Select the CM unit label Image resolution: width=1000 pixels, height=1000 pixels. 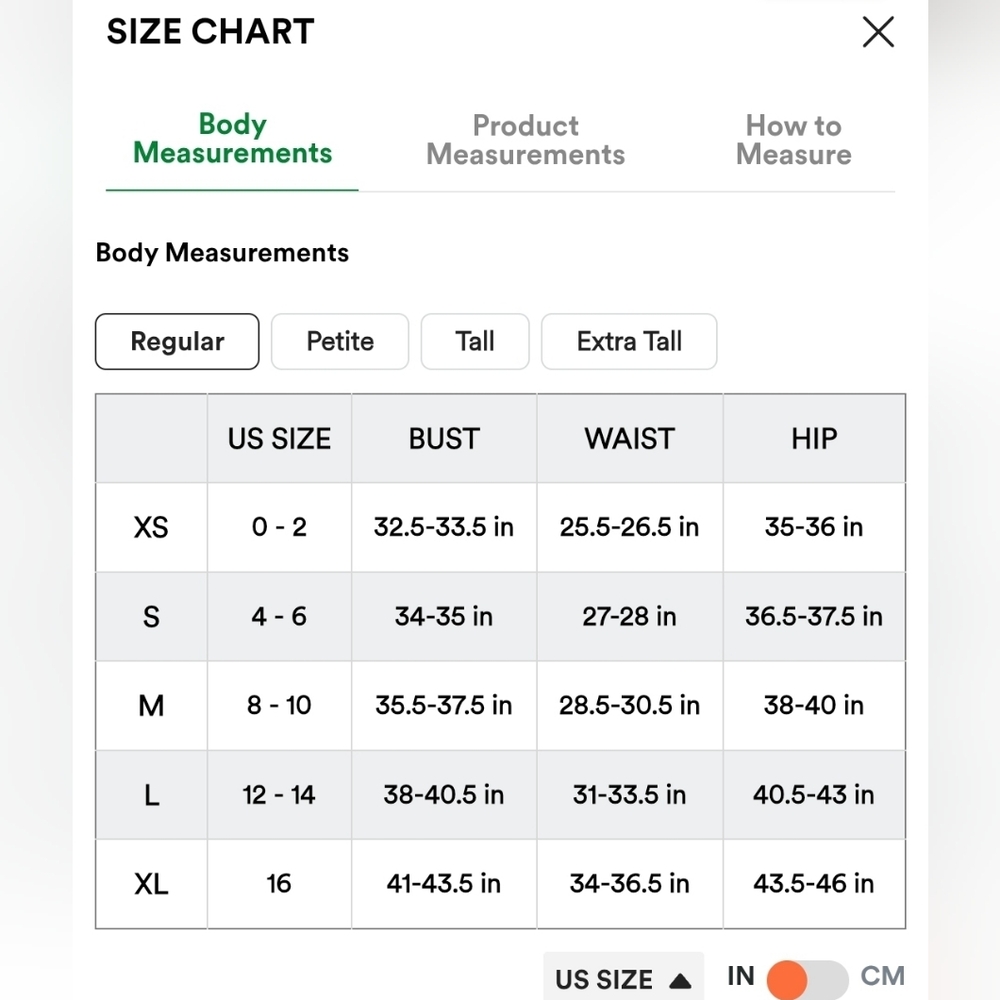click(882, 976)
